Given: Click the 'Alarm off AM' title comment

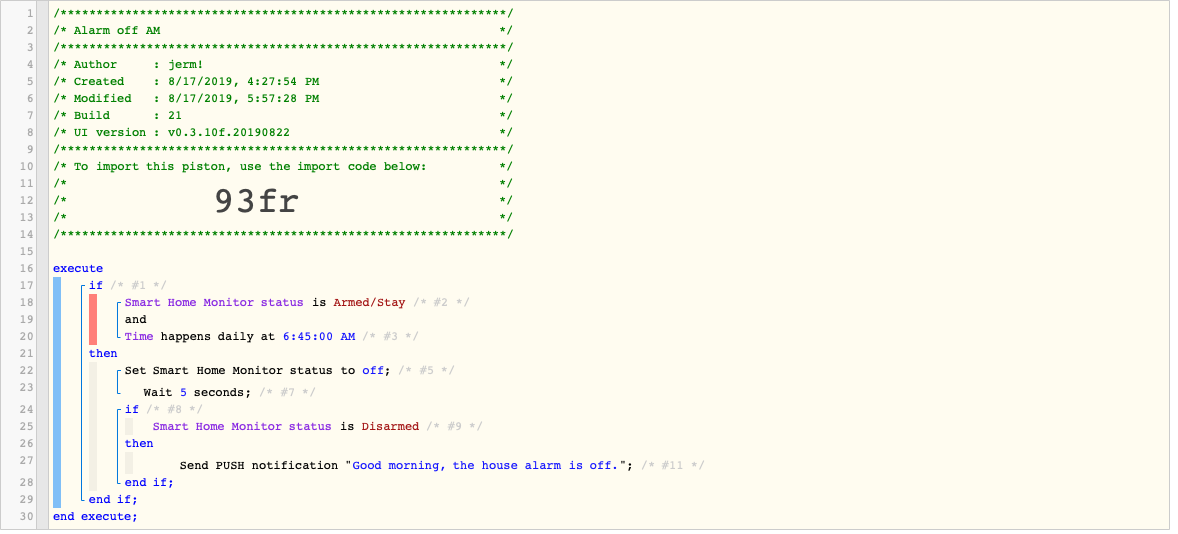Looking at the screenshot, I should coord(116,31).
